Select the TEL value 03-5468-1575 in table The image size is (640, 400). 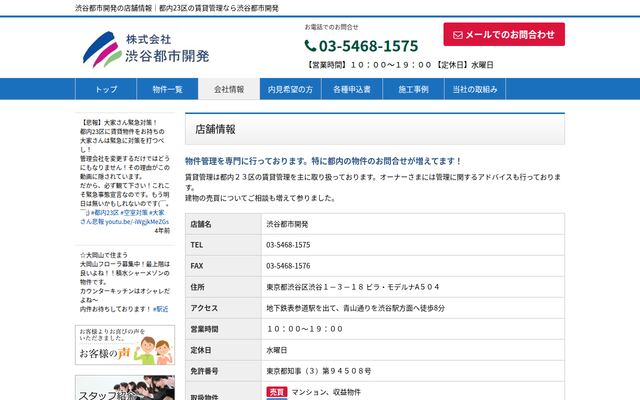point(288,245)
